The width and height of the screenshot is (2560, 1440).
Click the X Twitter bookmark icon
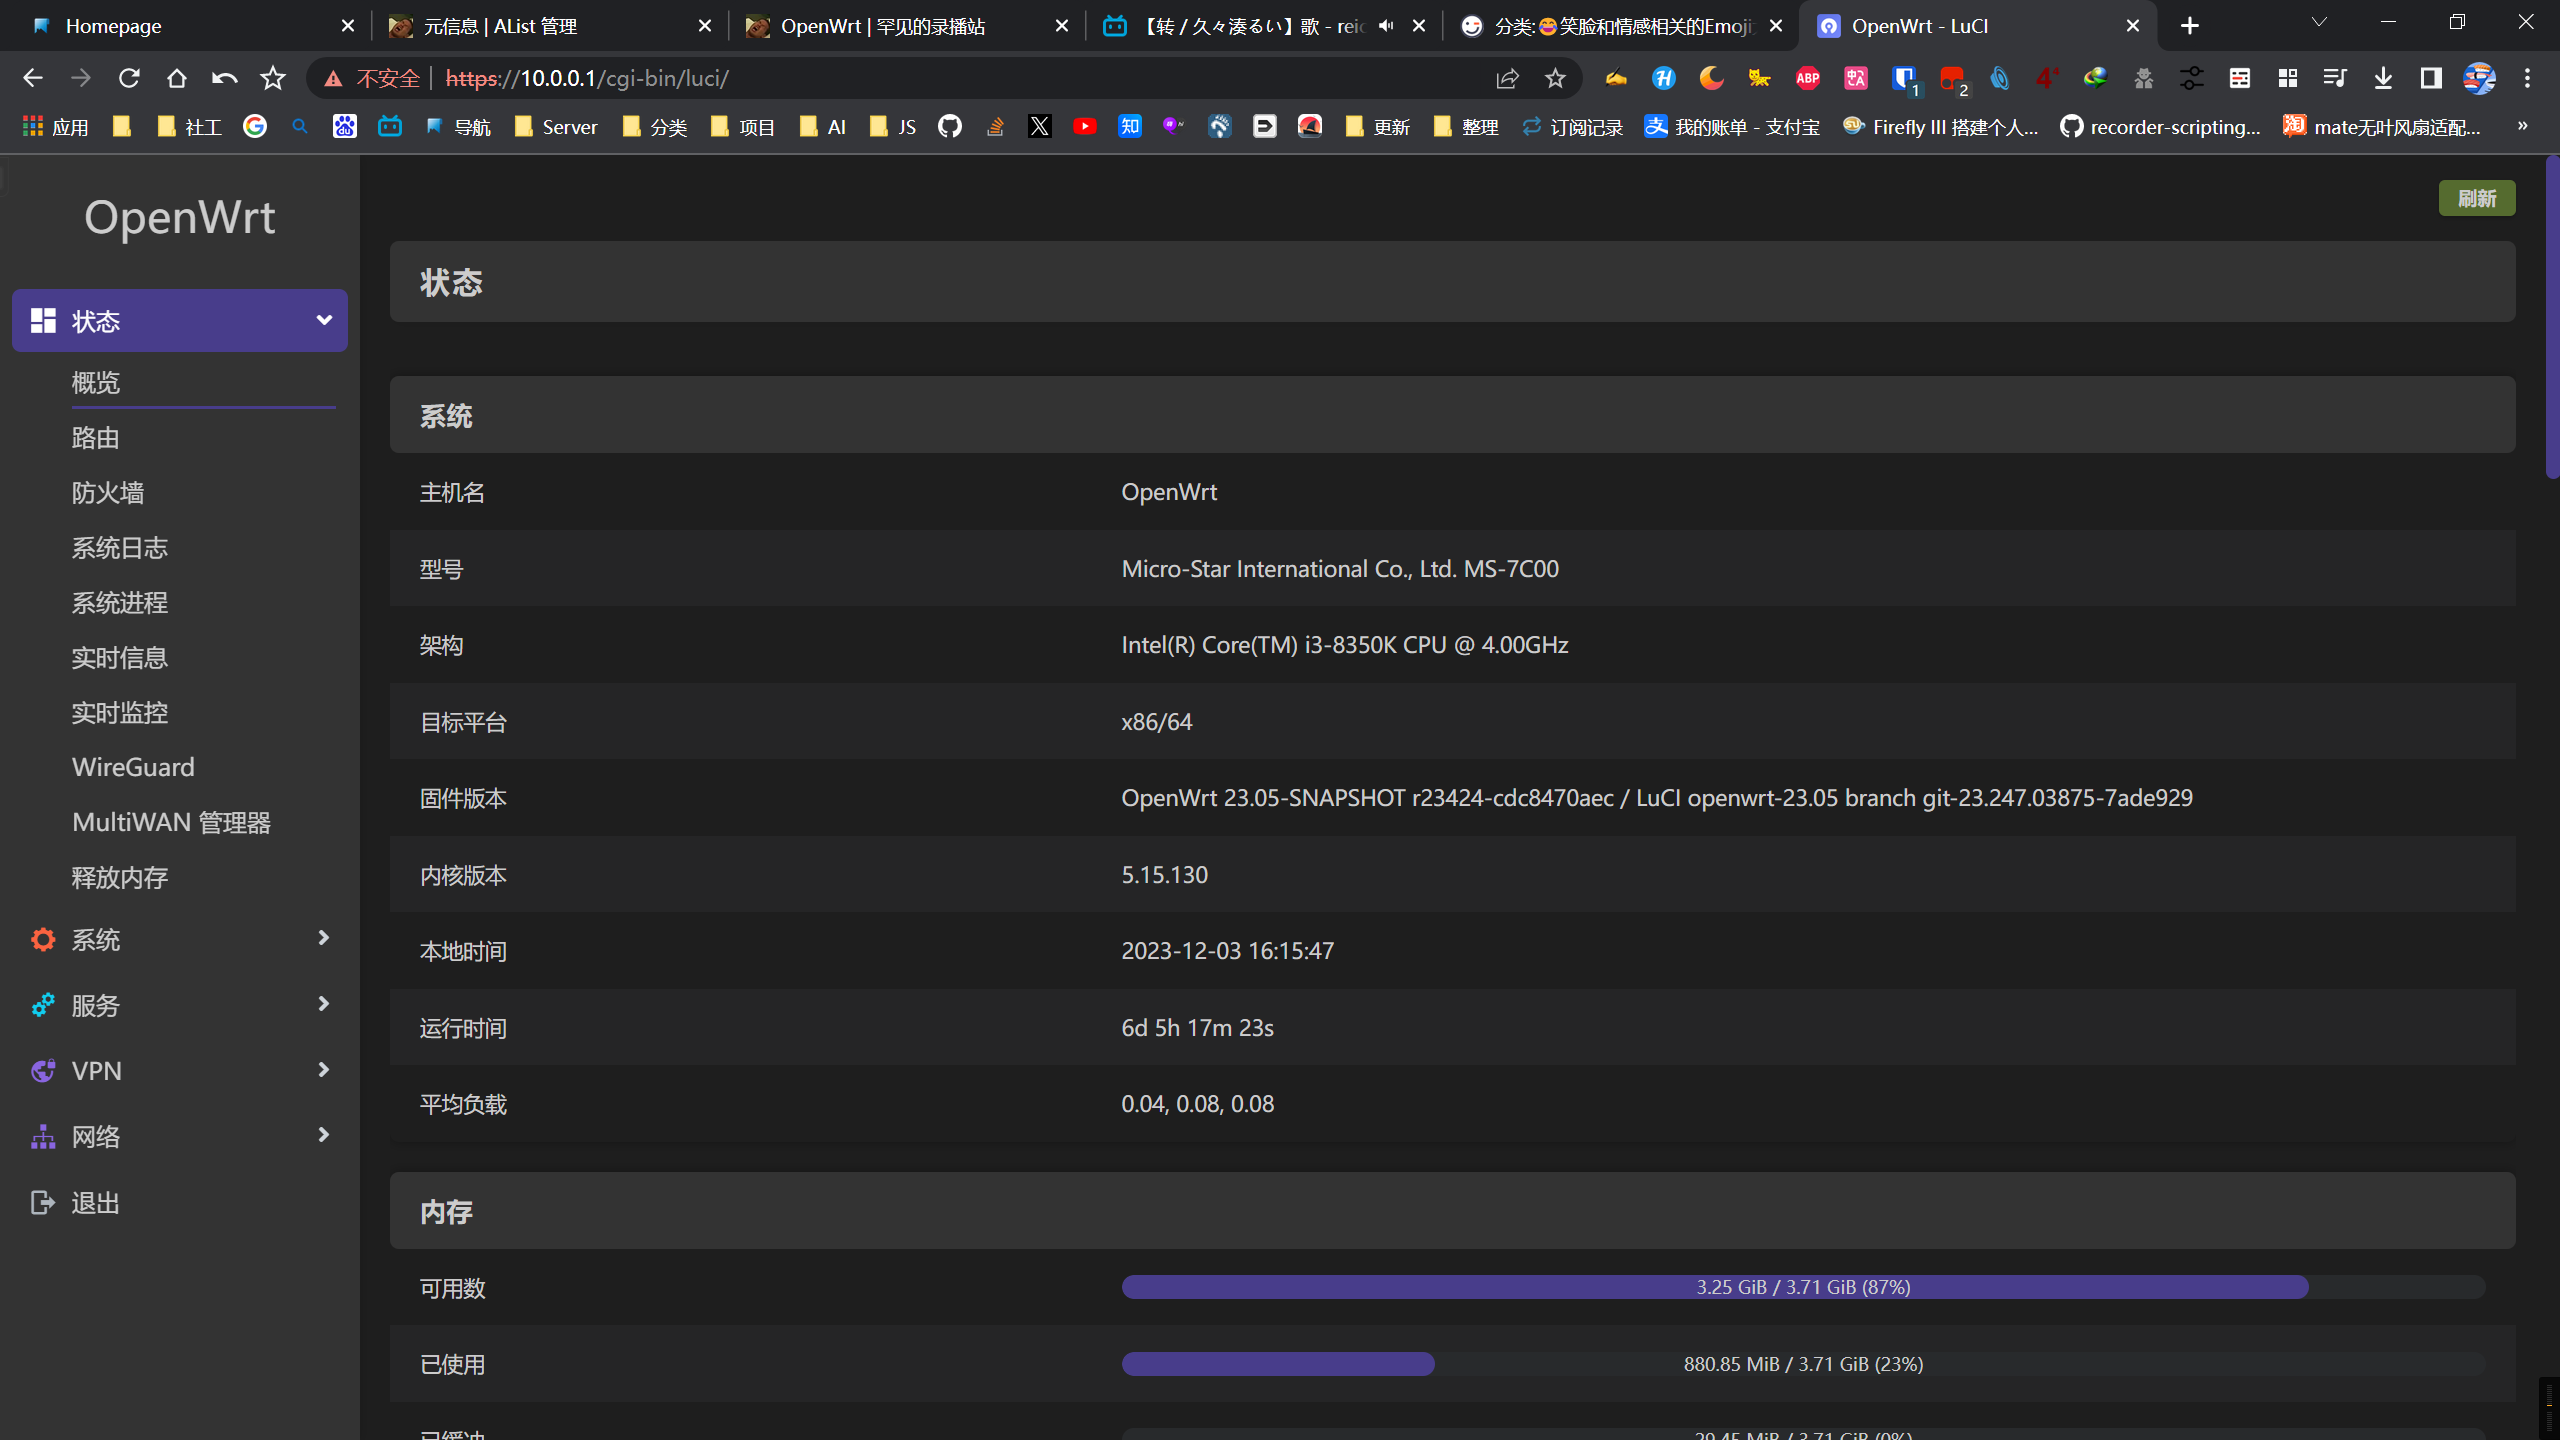point(1040,126)
